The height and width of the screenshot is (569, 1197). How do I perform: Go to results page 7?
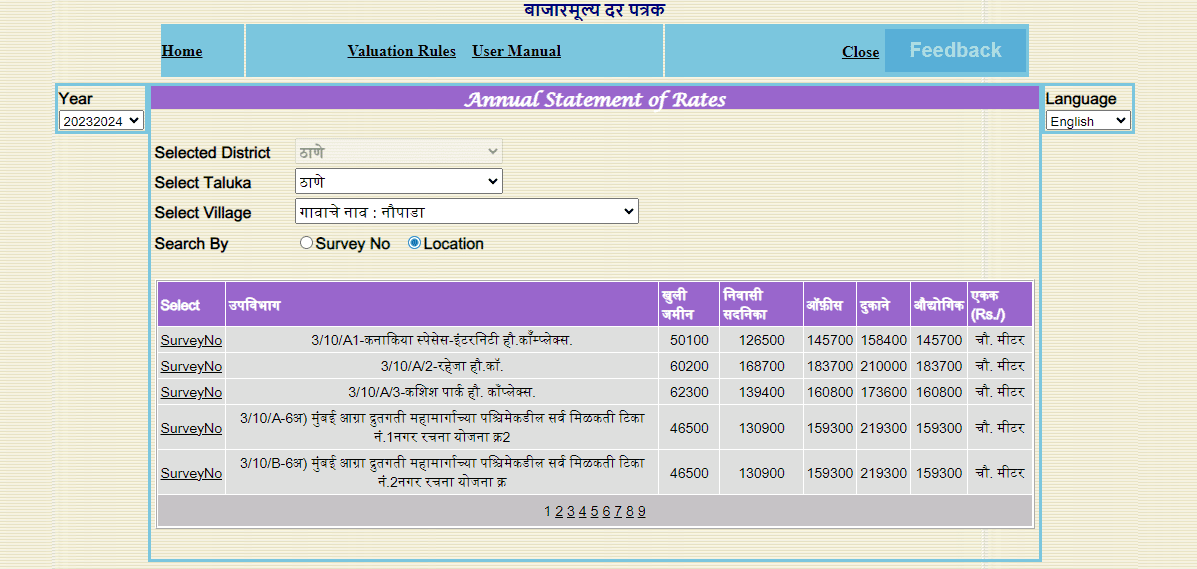coord(618,511)
